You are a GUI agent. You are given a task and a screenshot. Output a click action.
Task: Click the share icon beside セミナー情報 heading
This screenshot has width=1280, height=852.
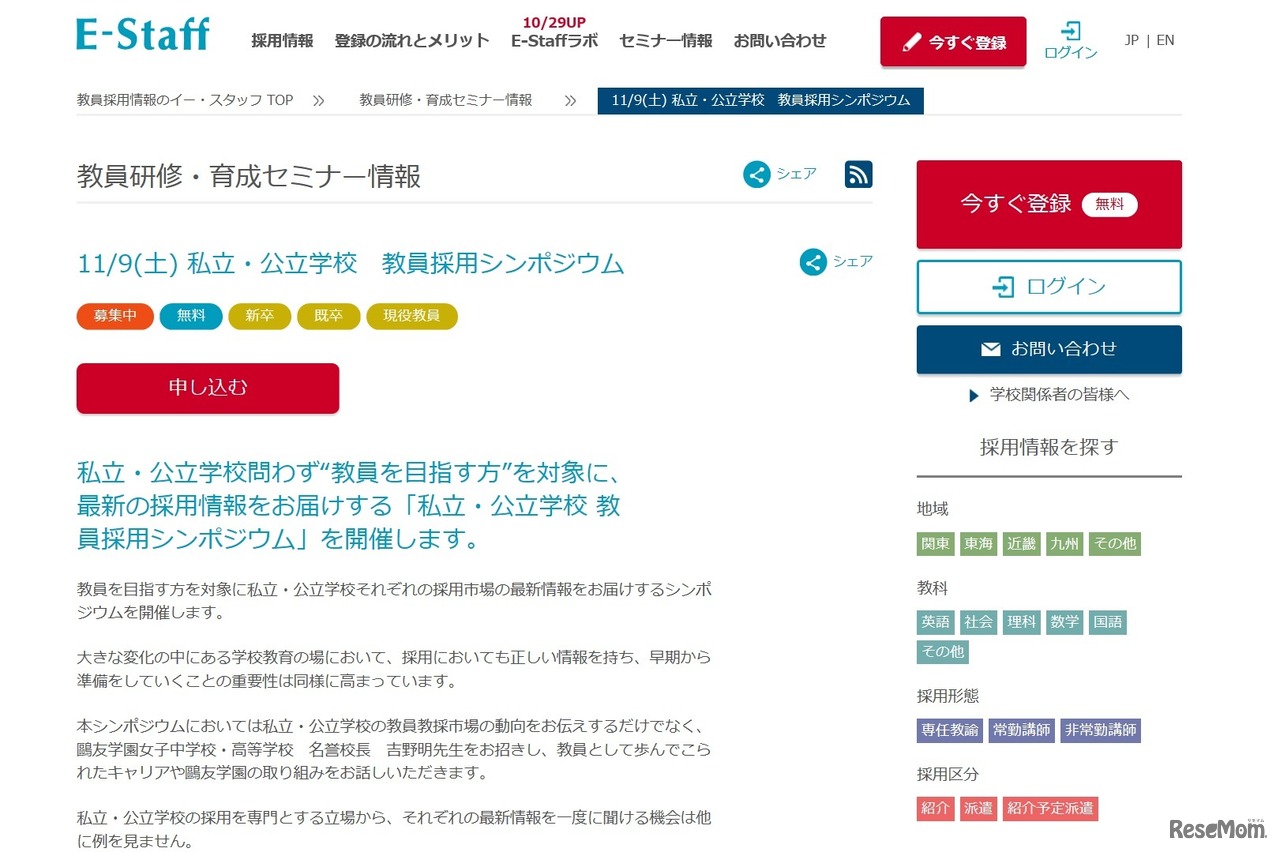[x=757, y=174]
